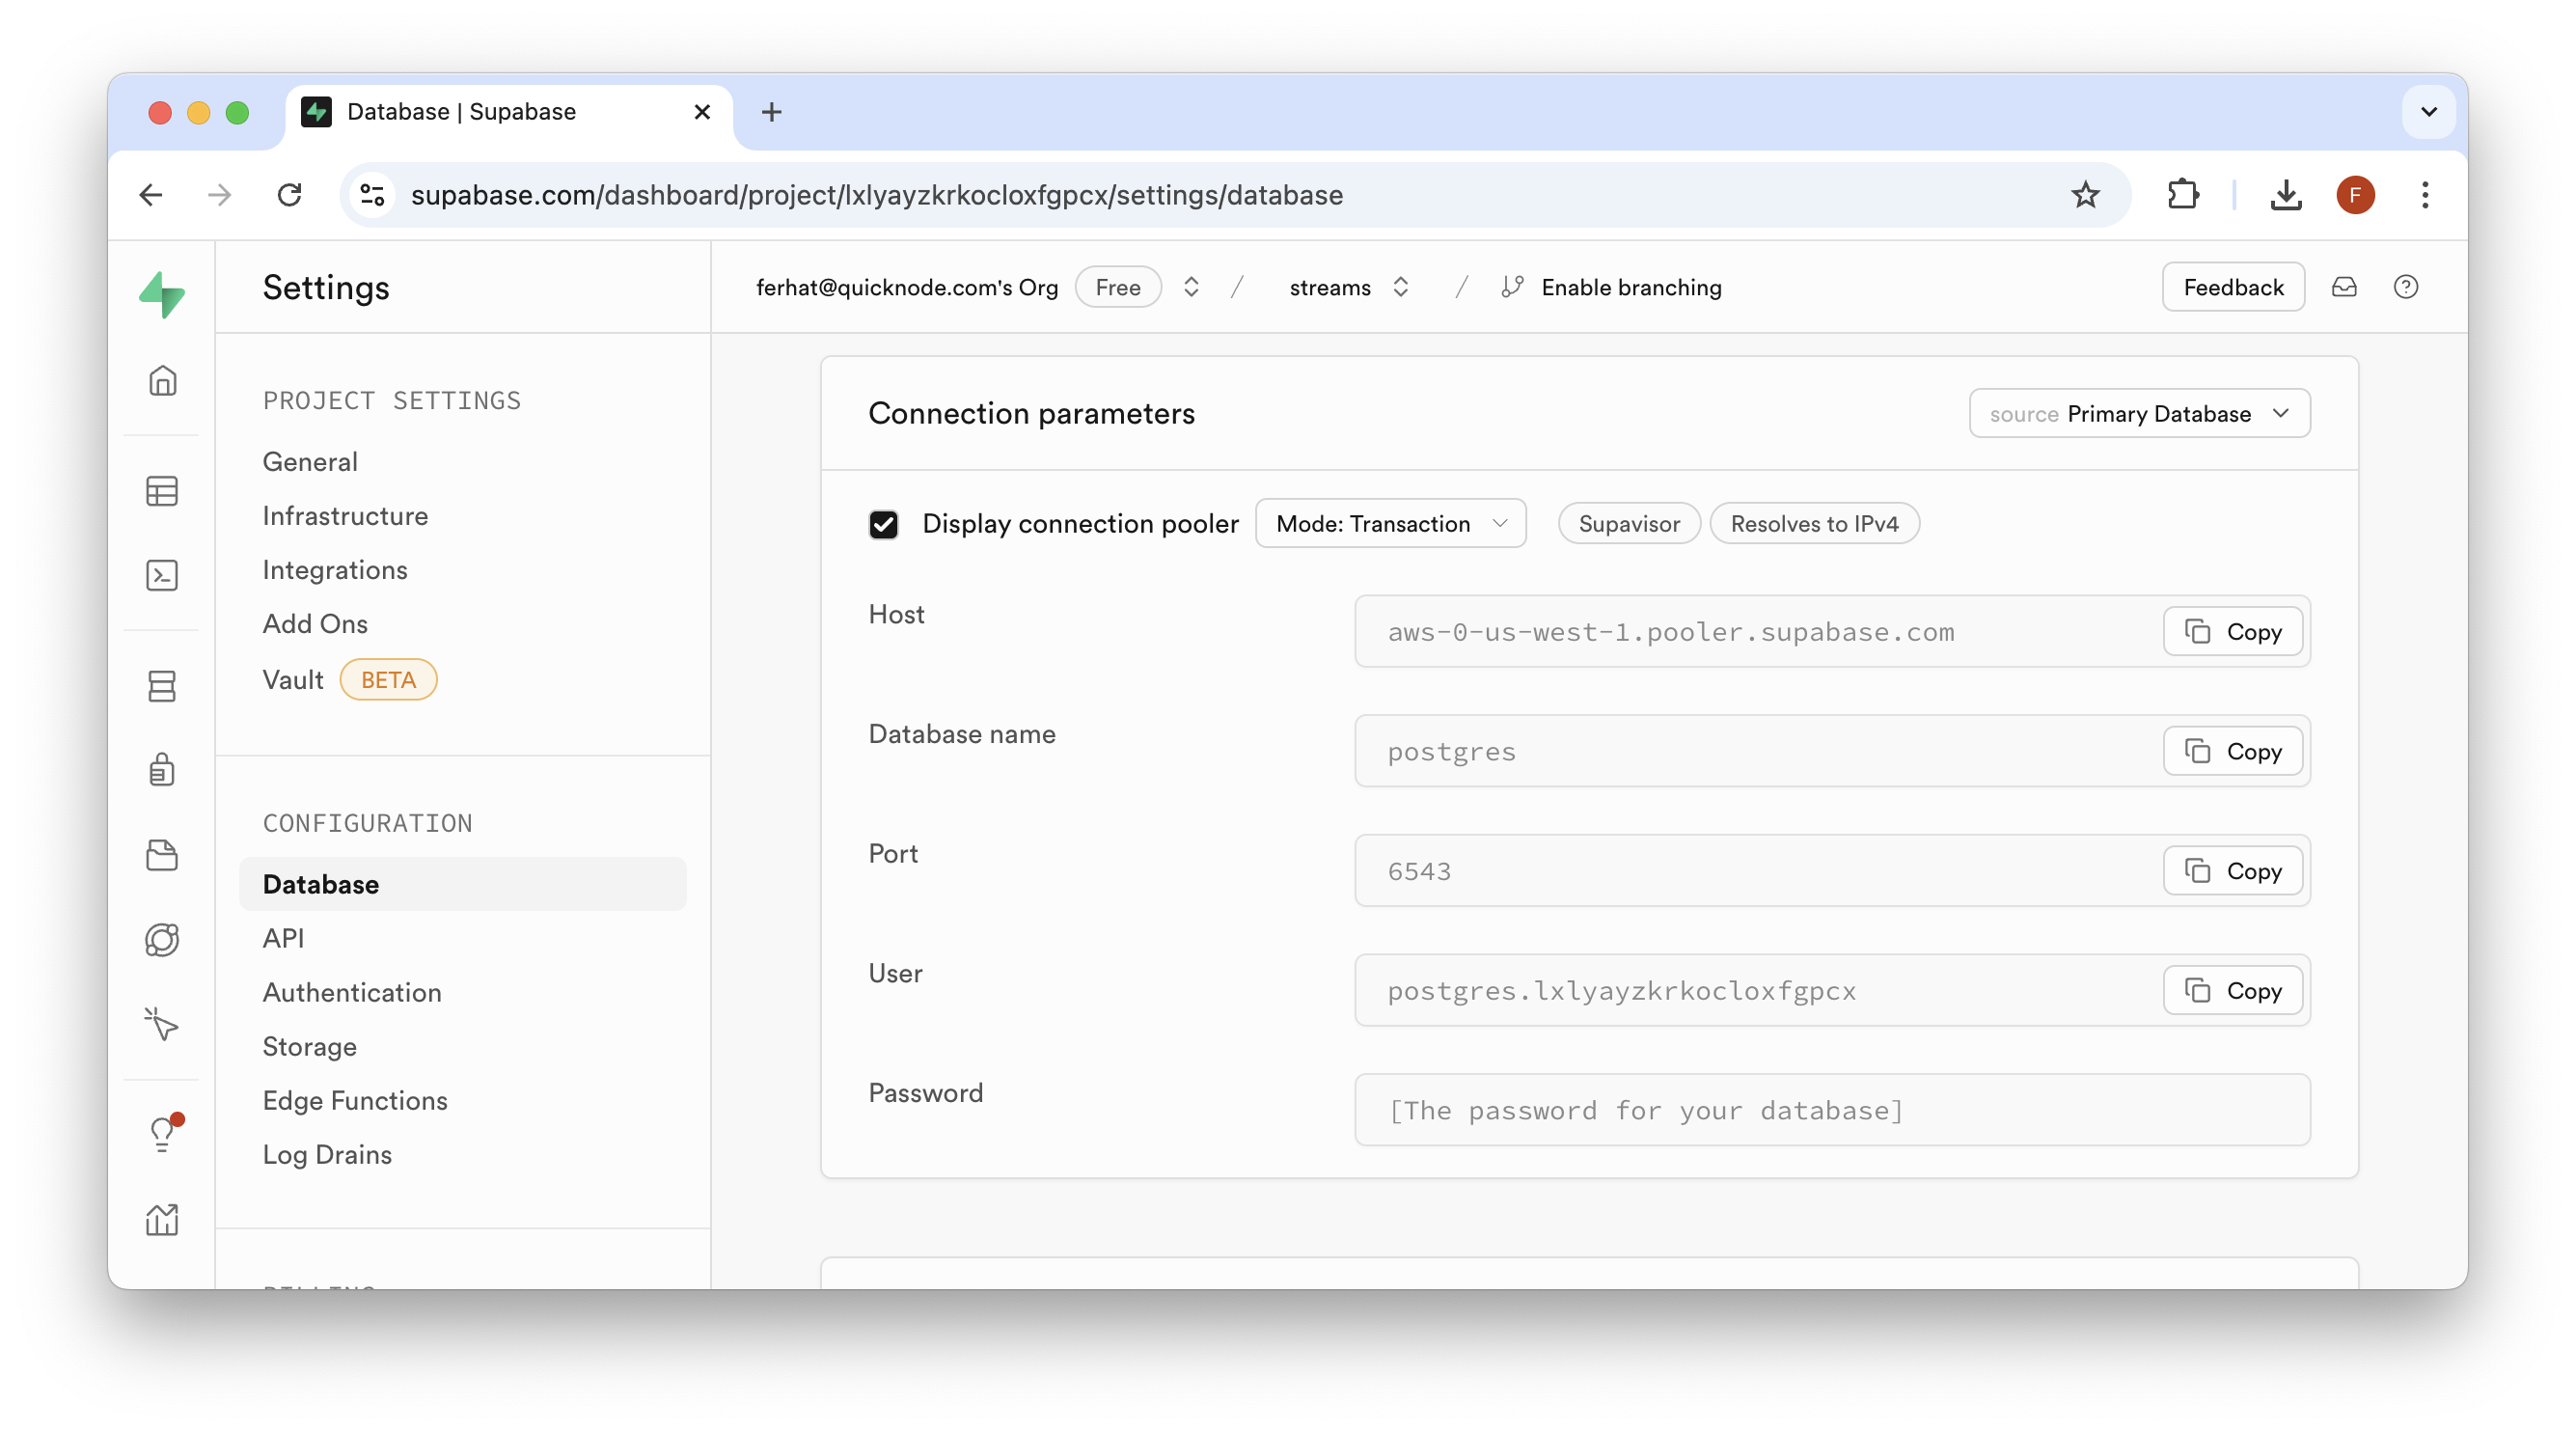
Task: Open Edge Functions configuration
Action: pos(355,1100)
